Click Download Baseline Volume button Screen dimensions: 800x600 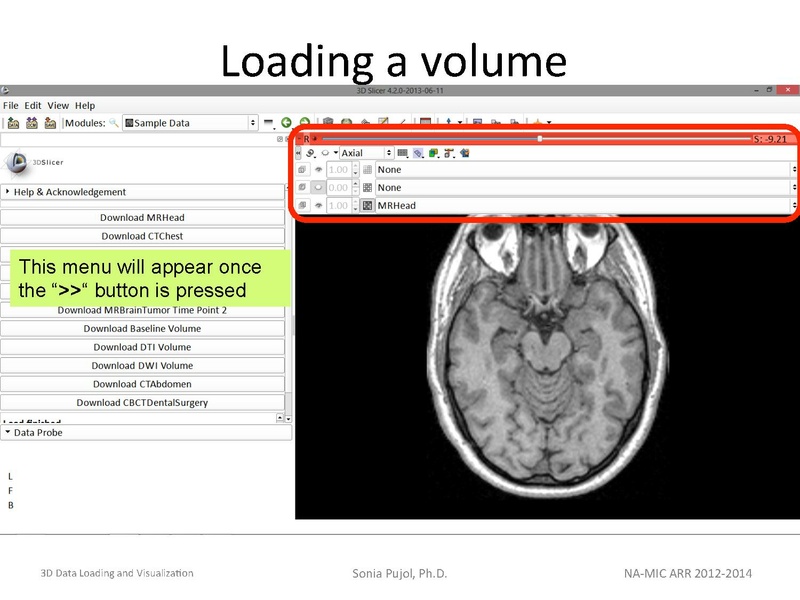click(x=142, y=329)
